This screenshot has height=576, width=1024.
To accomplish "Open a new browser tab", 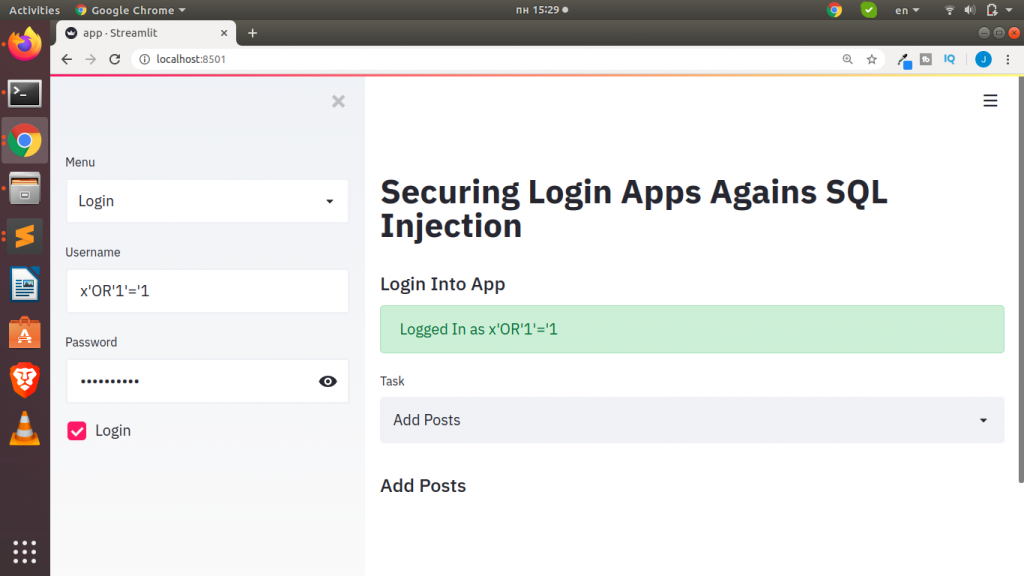I will [252, 32].
